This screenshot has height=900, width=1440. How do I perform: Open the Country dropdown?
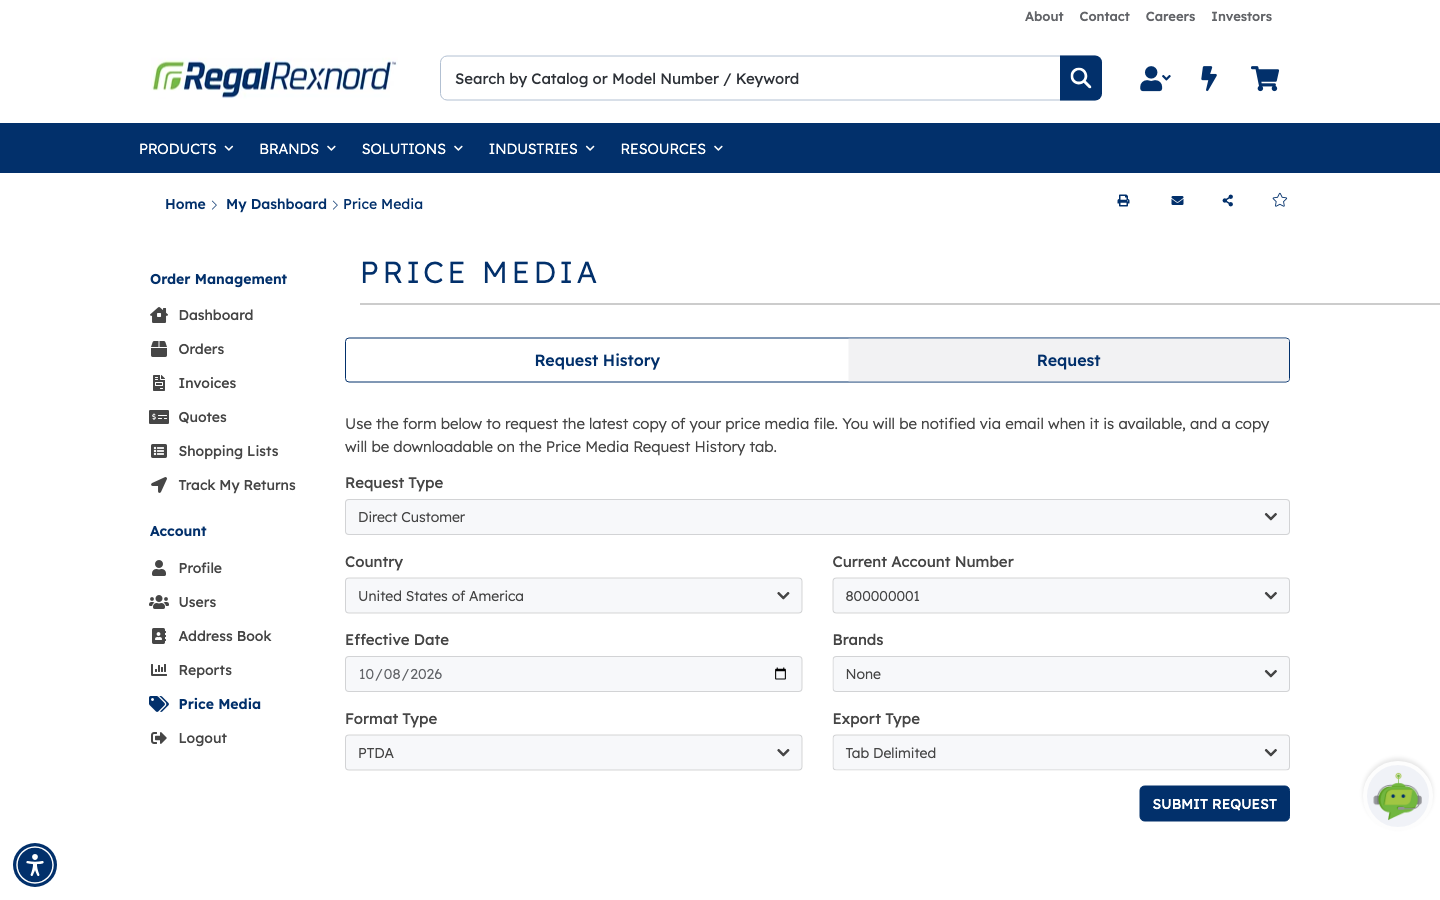(573, 596)
